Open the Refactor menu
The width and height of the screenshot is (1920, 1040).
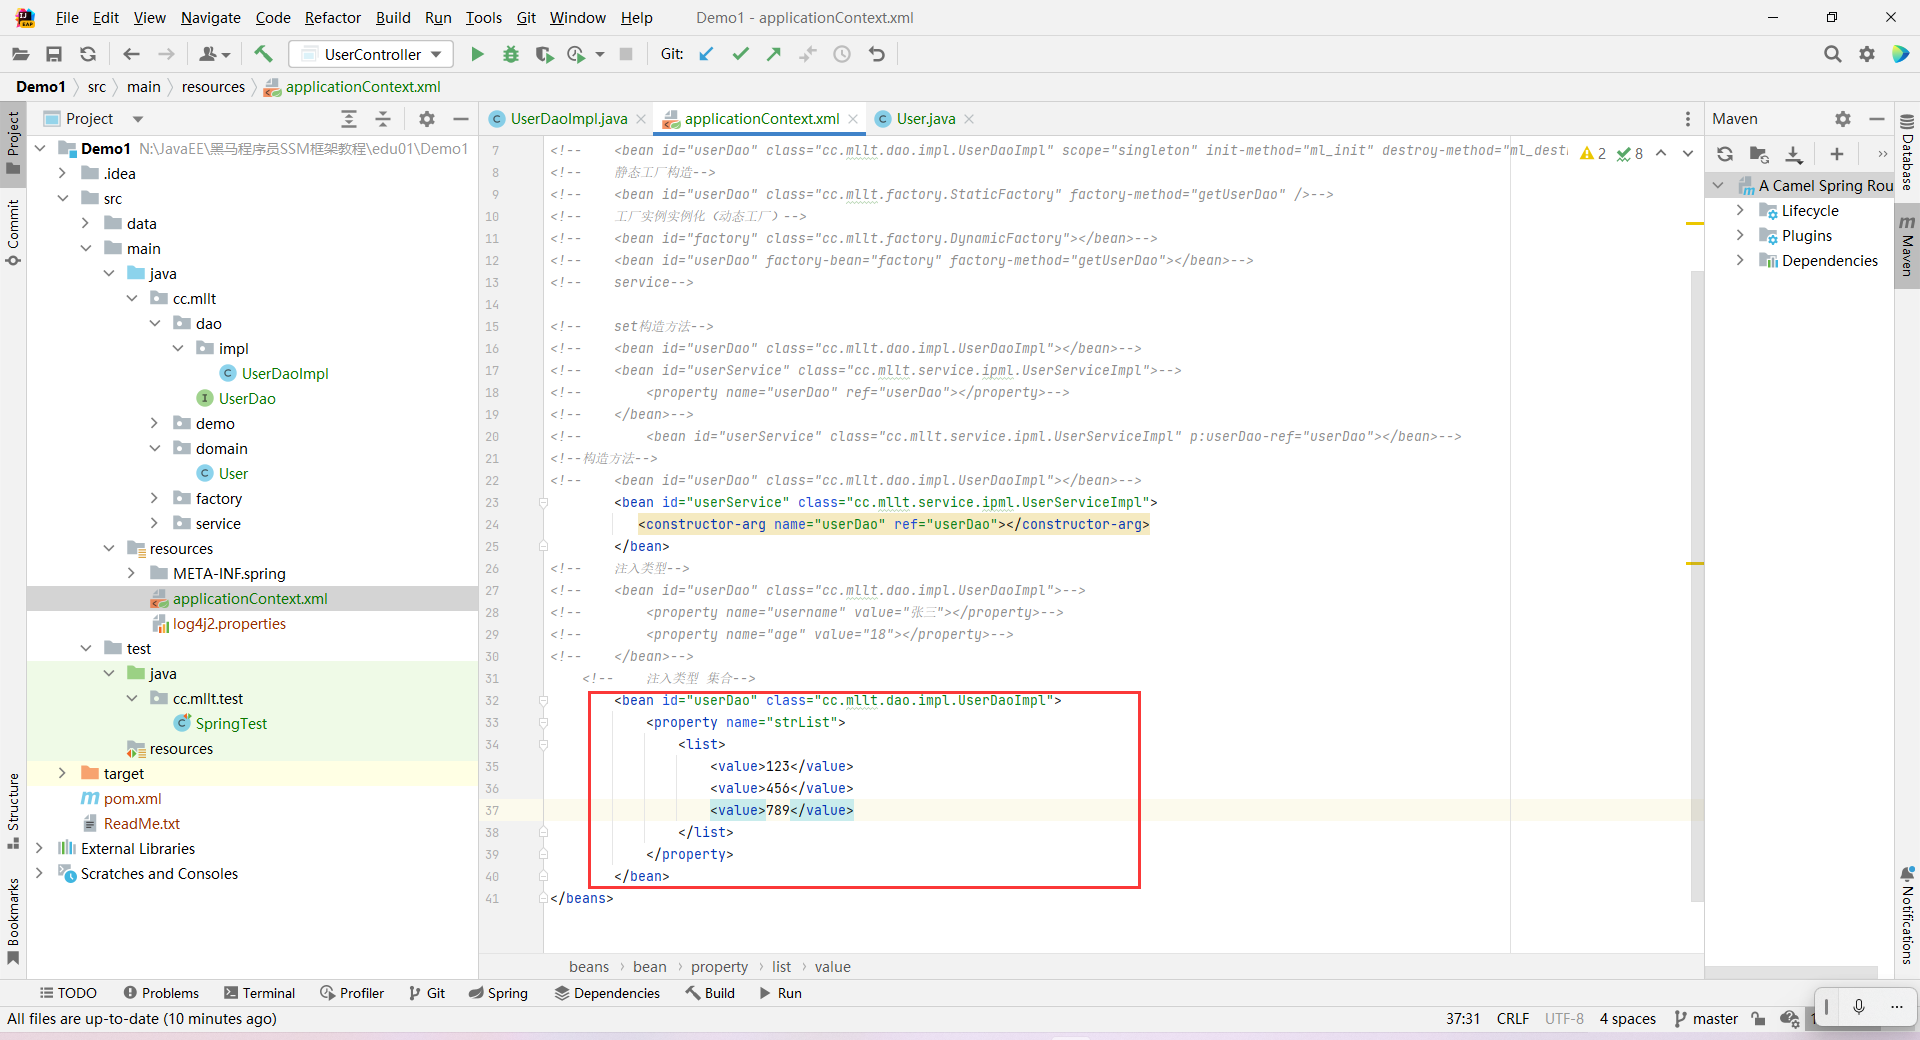coord(333,18)
